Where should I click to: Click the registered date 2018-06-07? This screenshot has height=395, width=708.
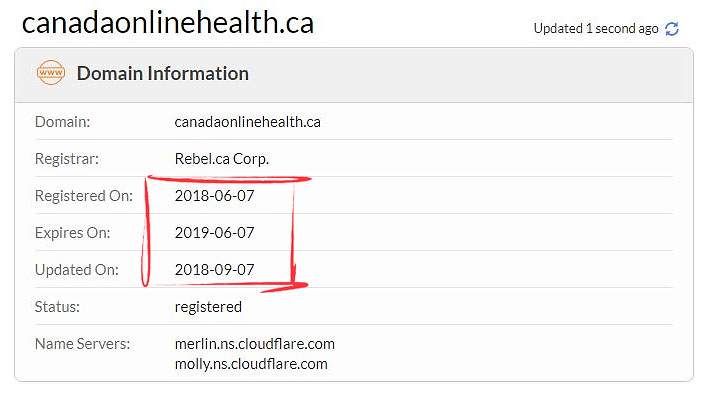(x=214, y=195)
